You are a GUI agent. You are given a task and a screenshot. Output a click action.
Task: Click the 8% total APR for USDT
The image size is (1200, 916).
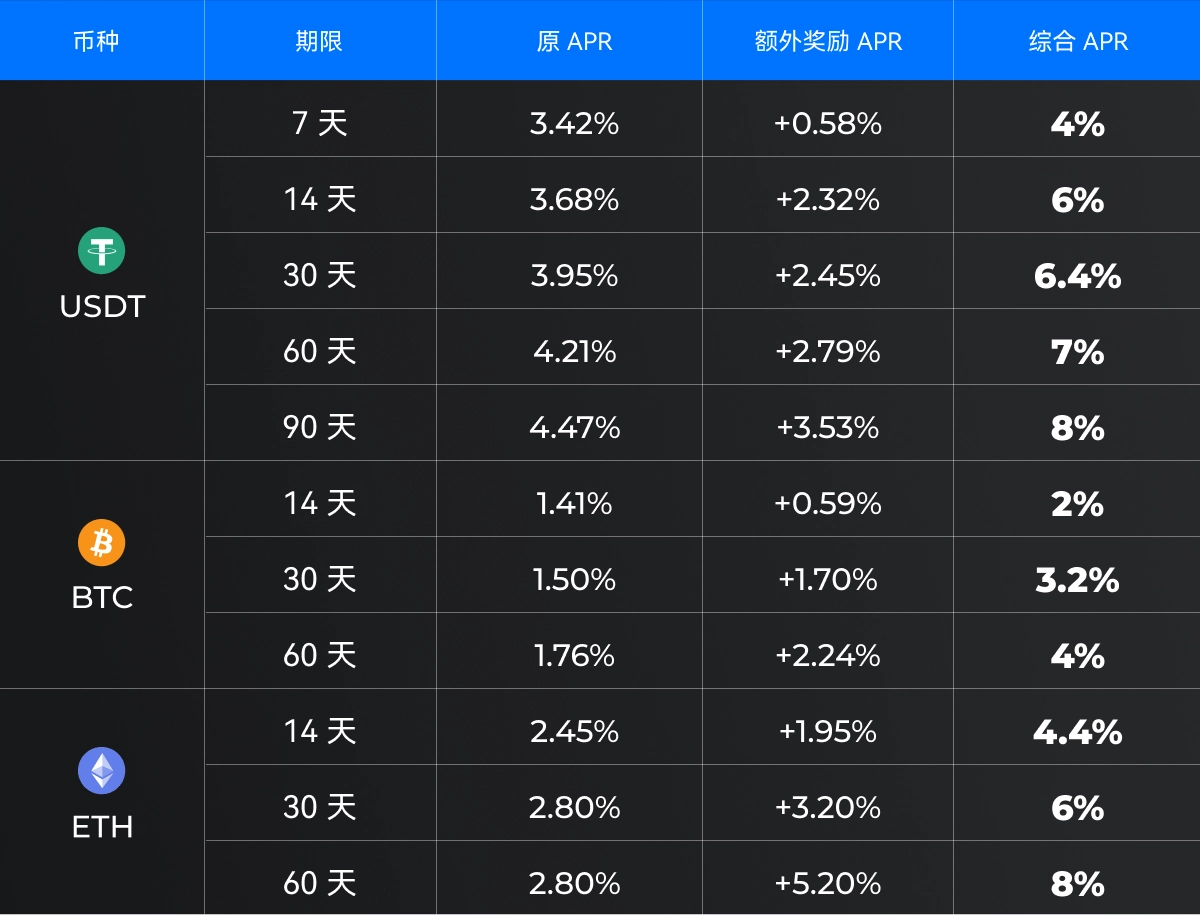[1077, 428]
